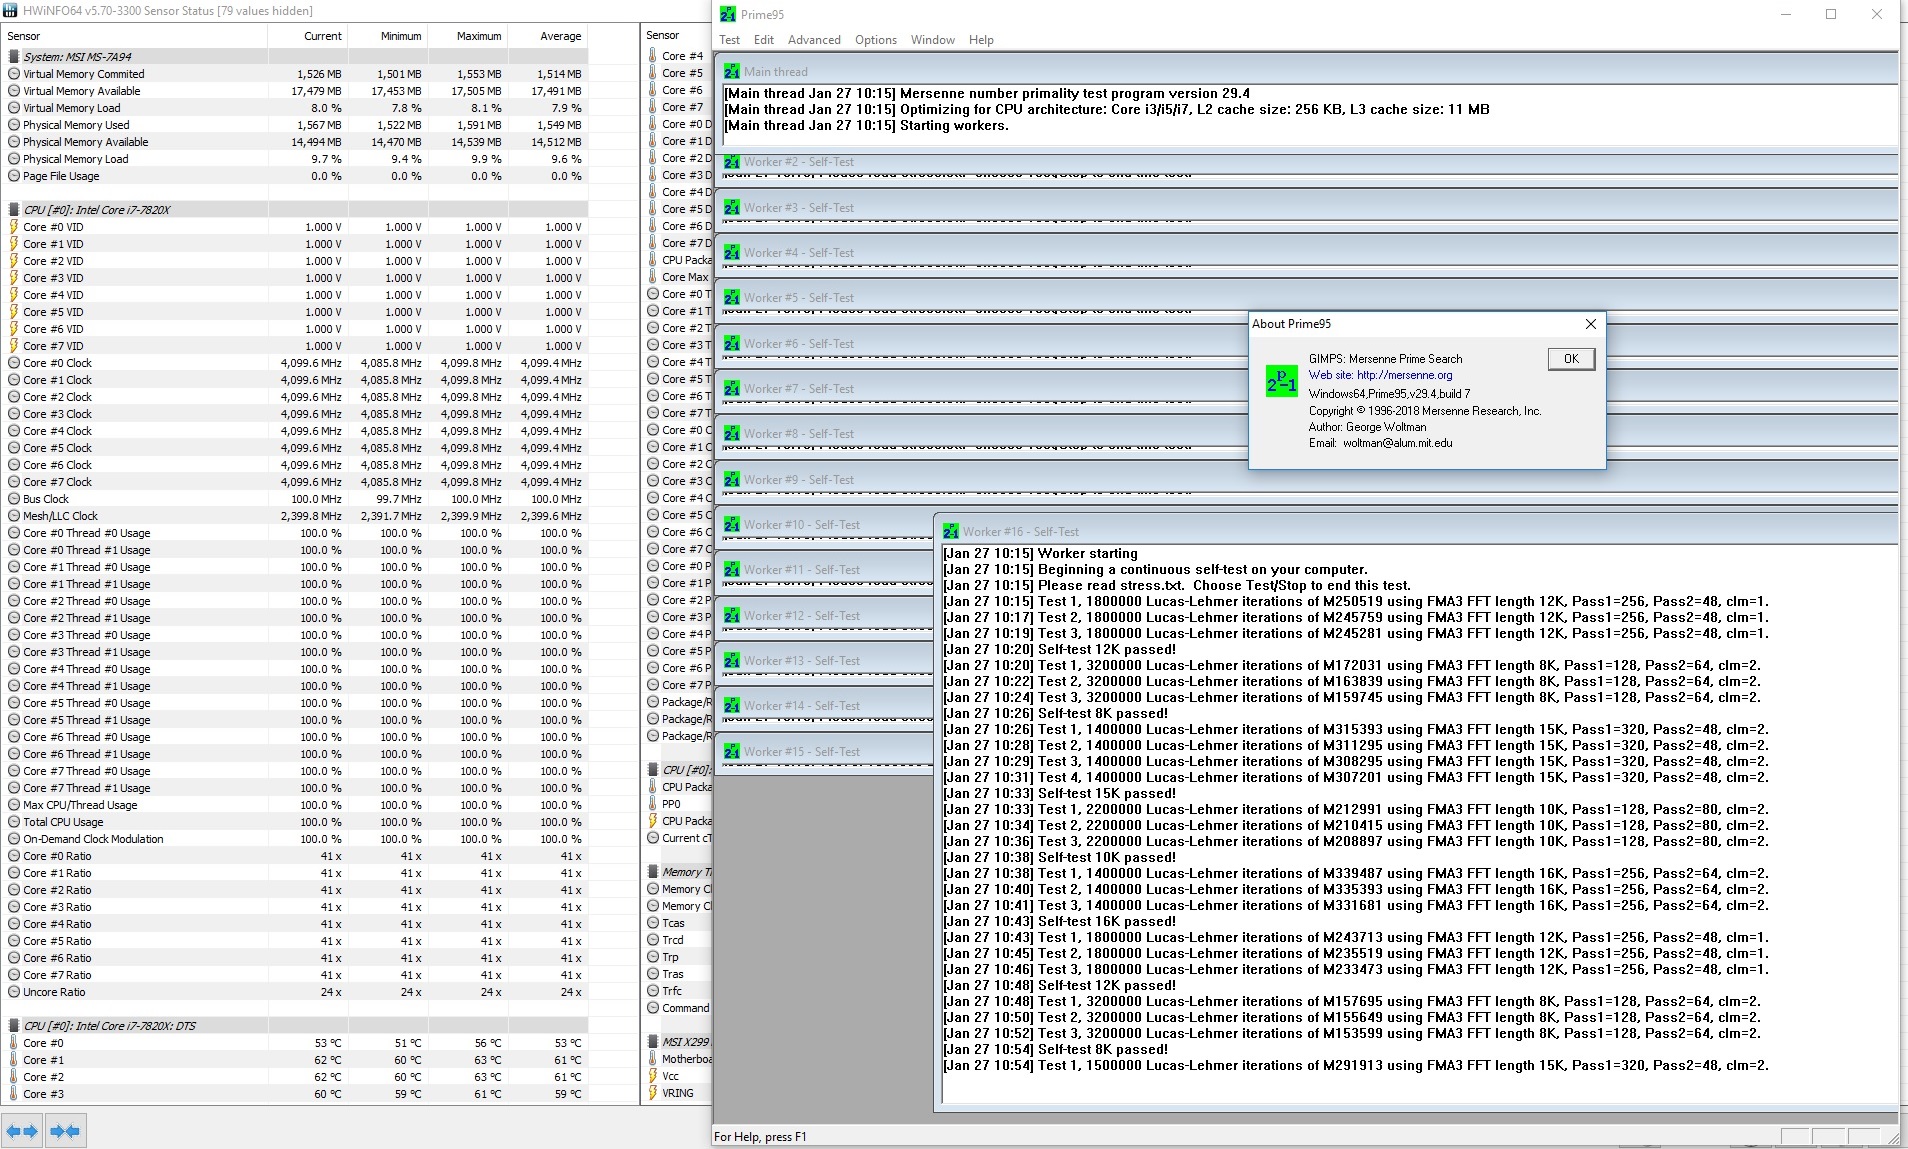This screenshot has height=1149, width=1908.
Task: Click the lightning icon beside Vcc in the right pane
Action: 653,1076
